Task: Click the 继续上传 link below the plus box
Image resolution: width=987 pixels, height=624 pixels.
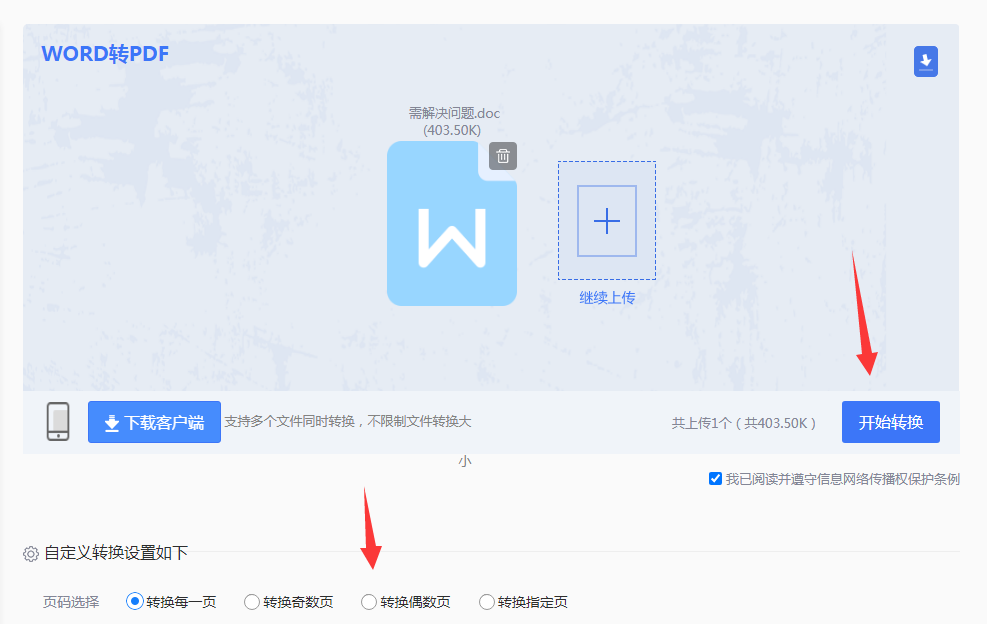Action: pos(606,298)
